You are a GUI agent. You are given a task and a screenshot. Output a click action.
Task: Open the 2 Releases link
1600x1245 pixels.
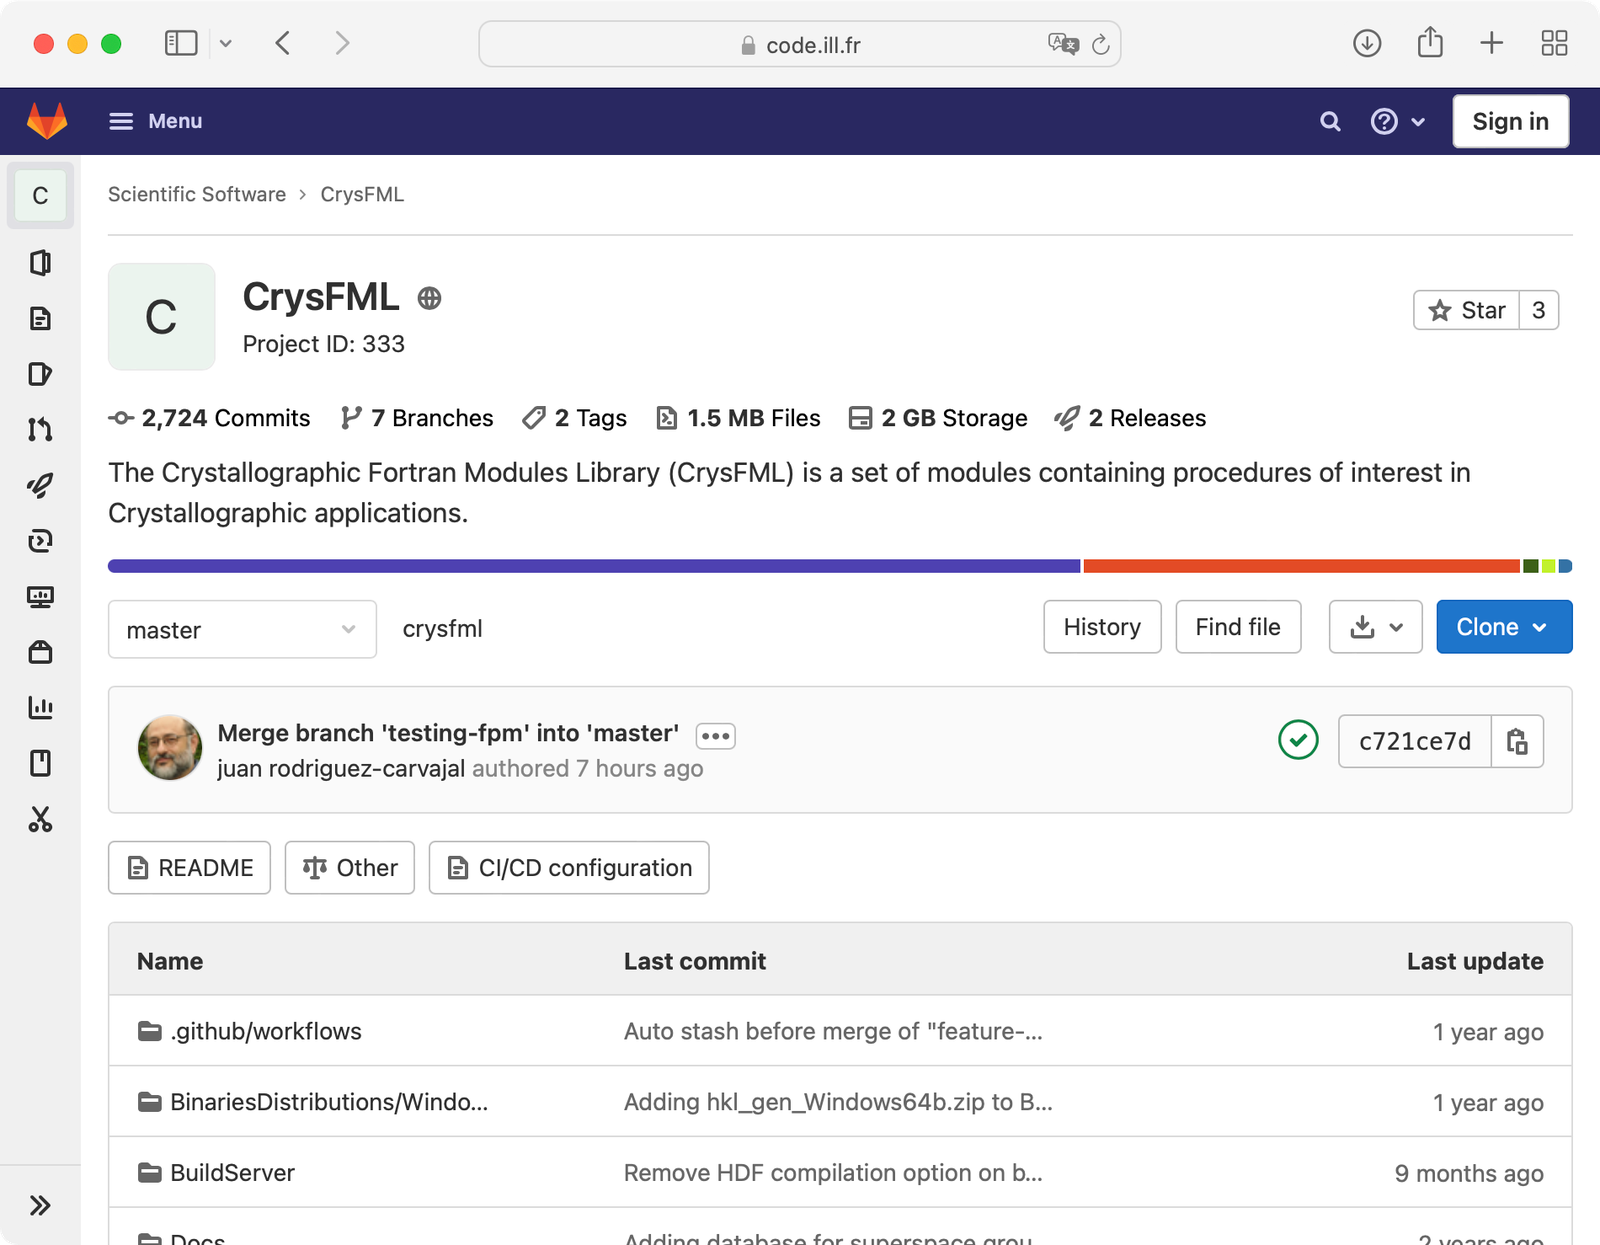pyautogui.click(x=1131, y=418)
